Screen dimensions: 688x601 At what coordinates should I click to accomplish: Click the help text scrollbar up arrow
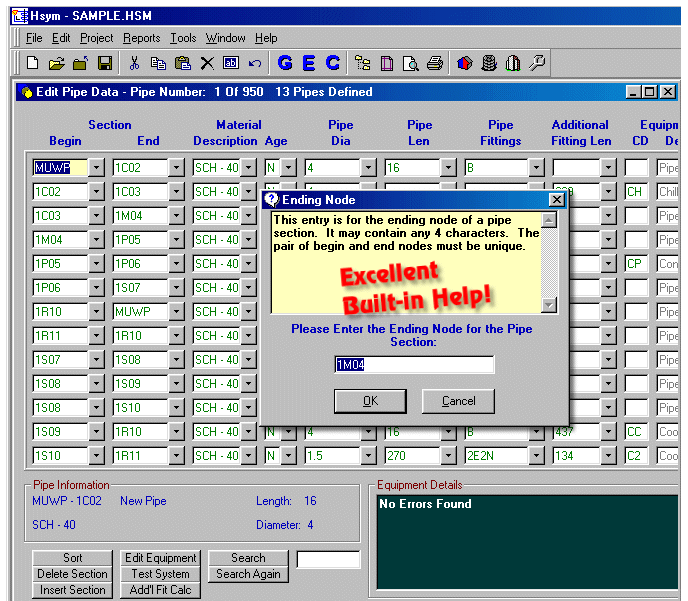[549, 220]
